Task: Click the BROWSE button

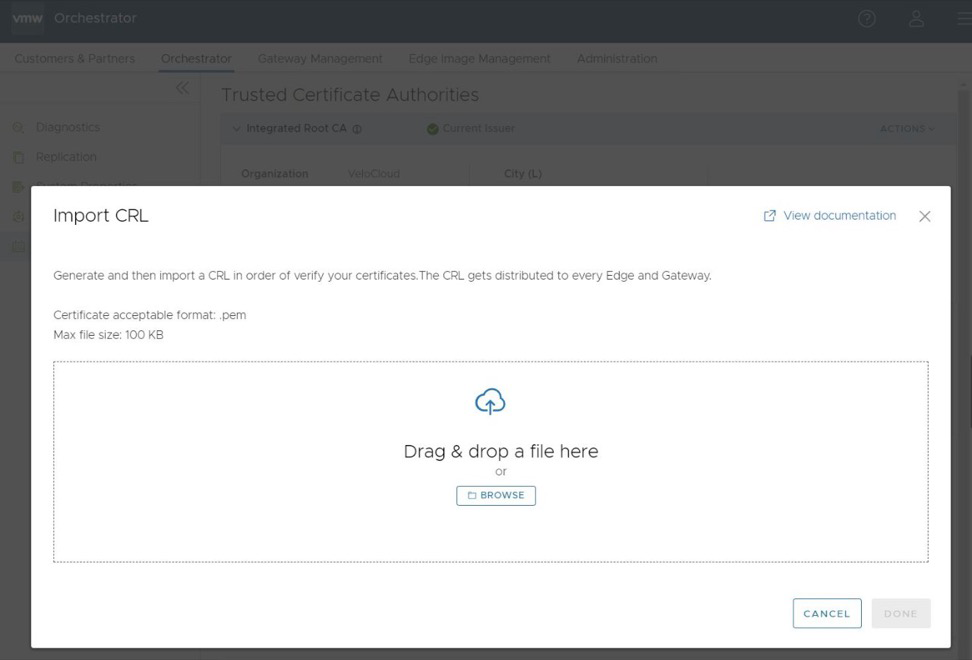Action: click(x=496, y=495)
